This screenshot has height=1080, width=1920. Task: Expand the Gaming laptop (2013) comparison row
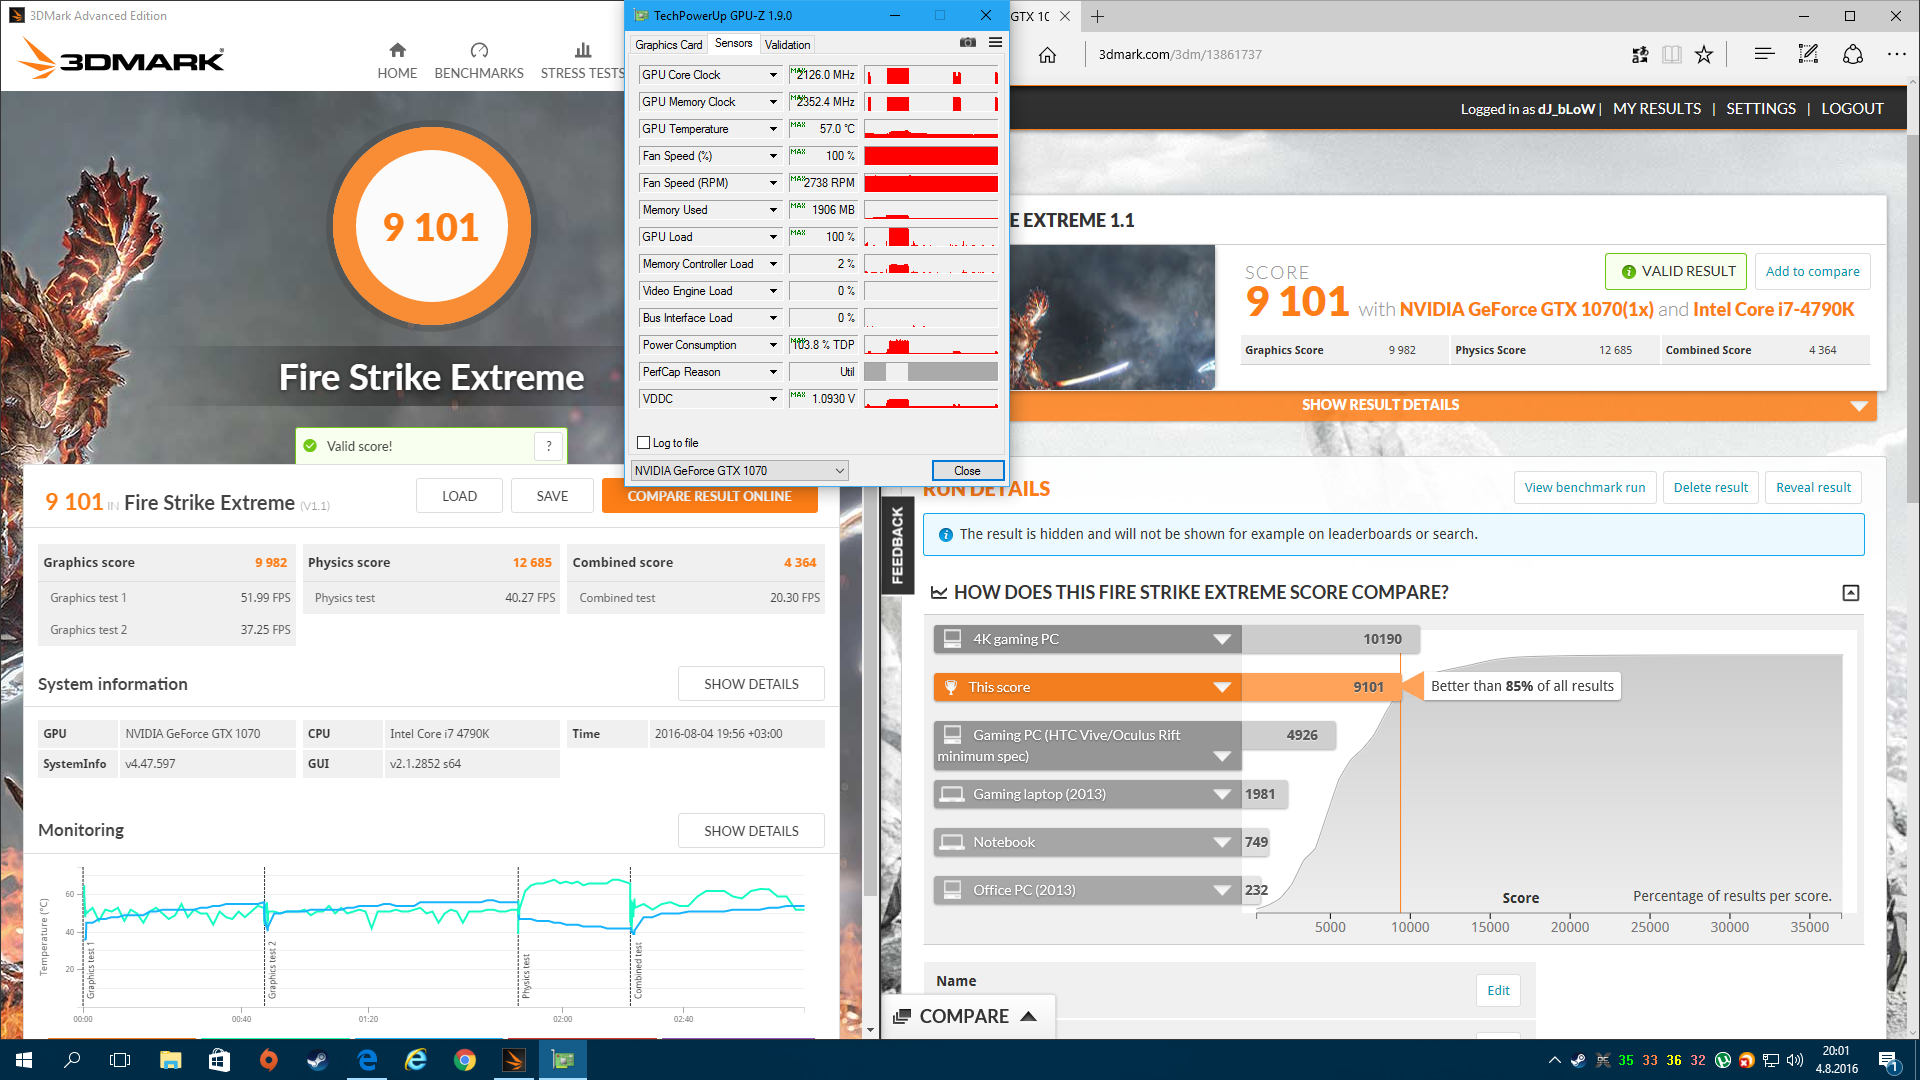[x=1221, y=794]
